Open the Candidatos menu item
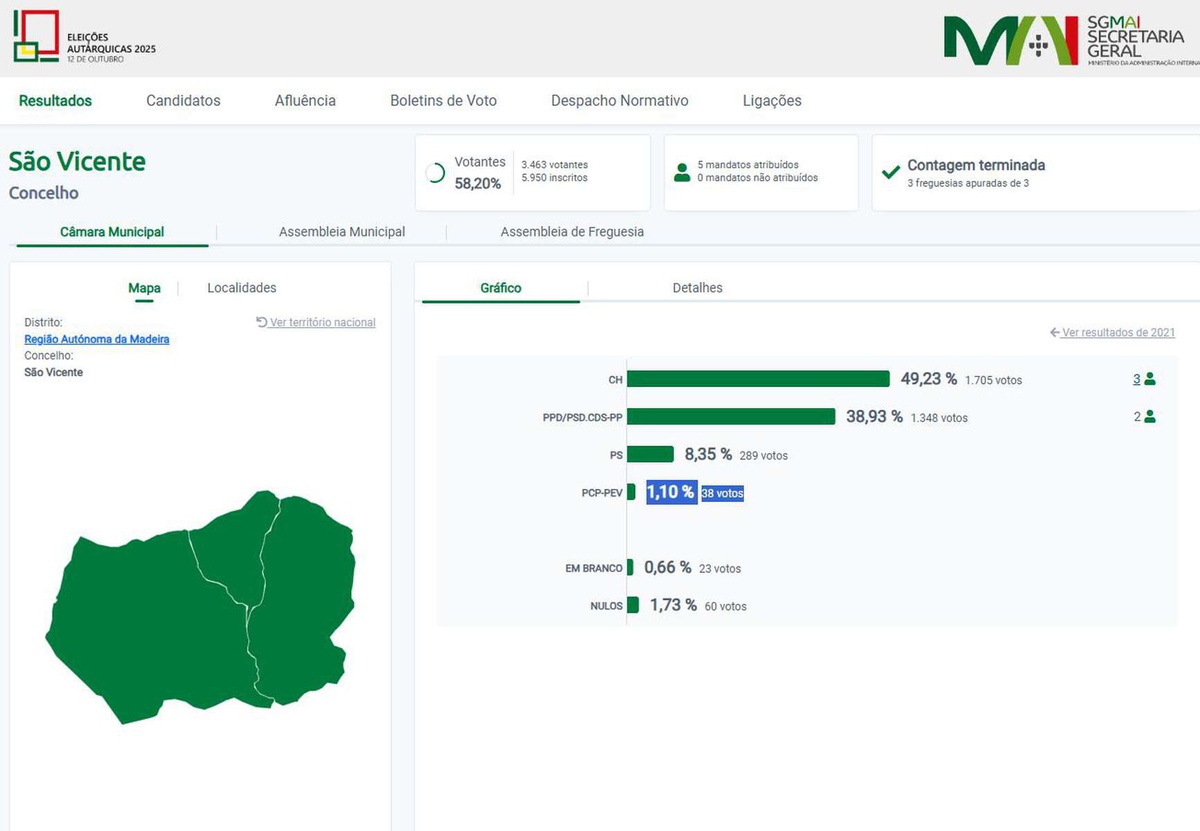 [x=183, y=101]
